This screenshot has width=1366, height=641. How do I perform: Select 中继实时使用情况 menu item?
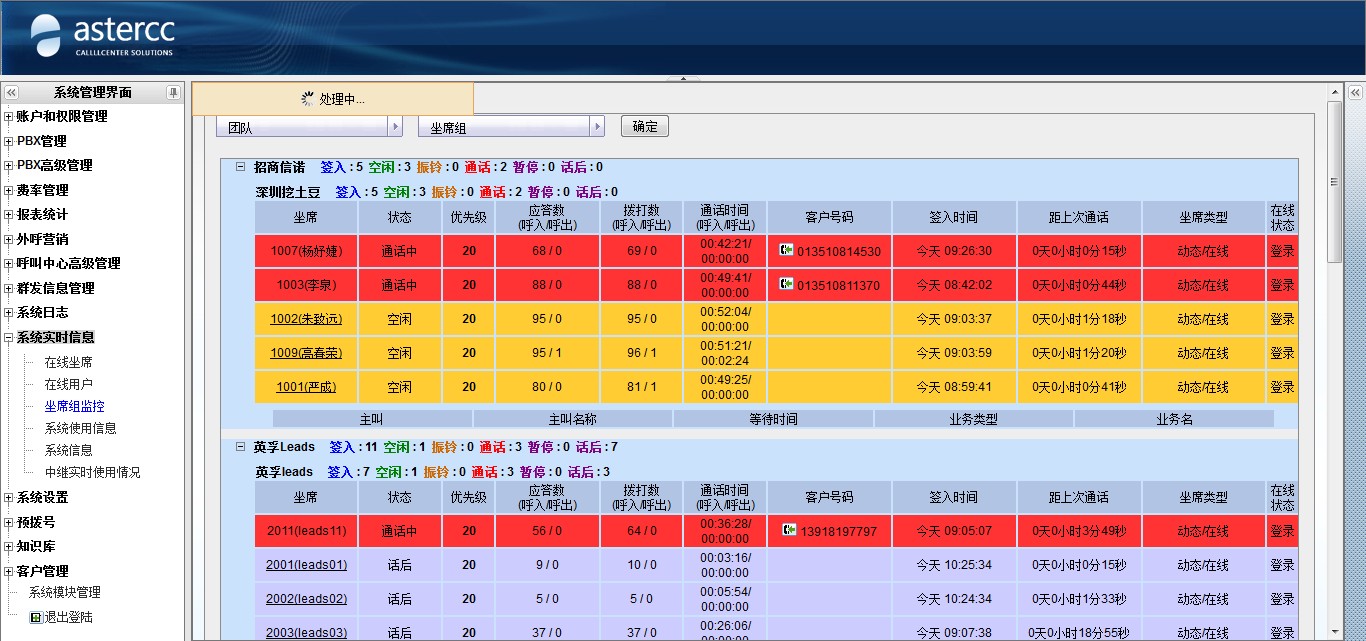(x=92, y=472)
